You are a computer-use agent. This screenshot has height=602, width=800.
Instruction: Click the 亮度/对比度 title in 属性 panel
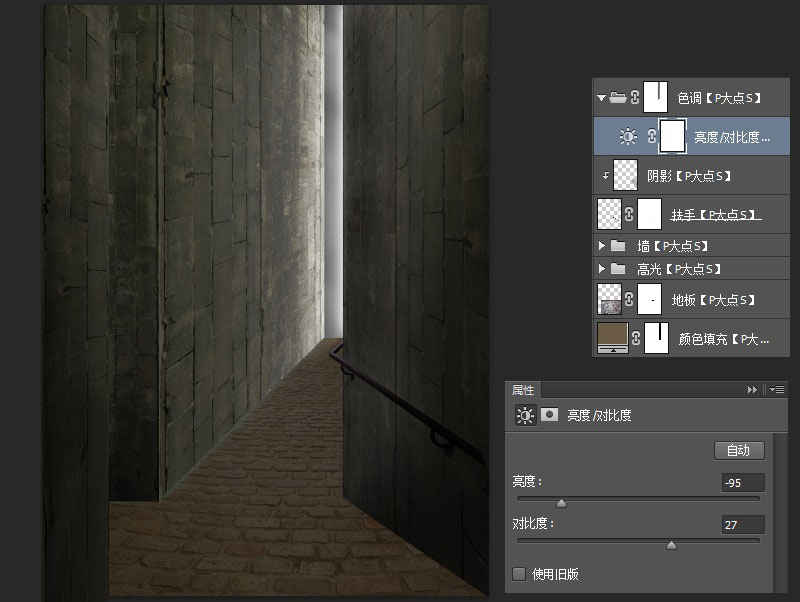(x=599, y=415)
